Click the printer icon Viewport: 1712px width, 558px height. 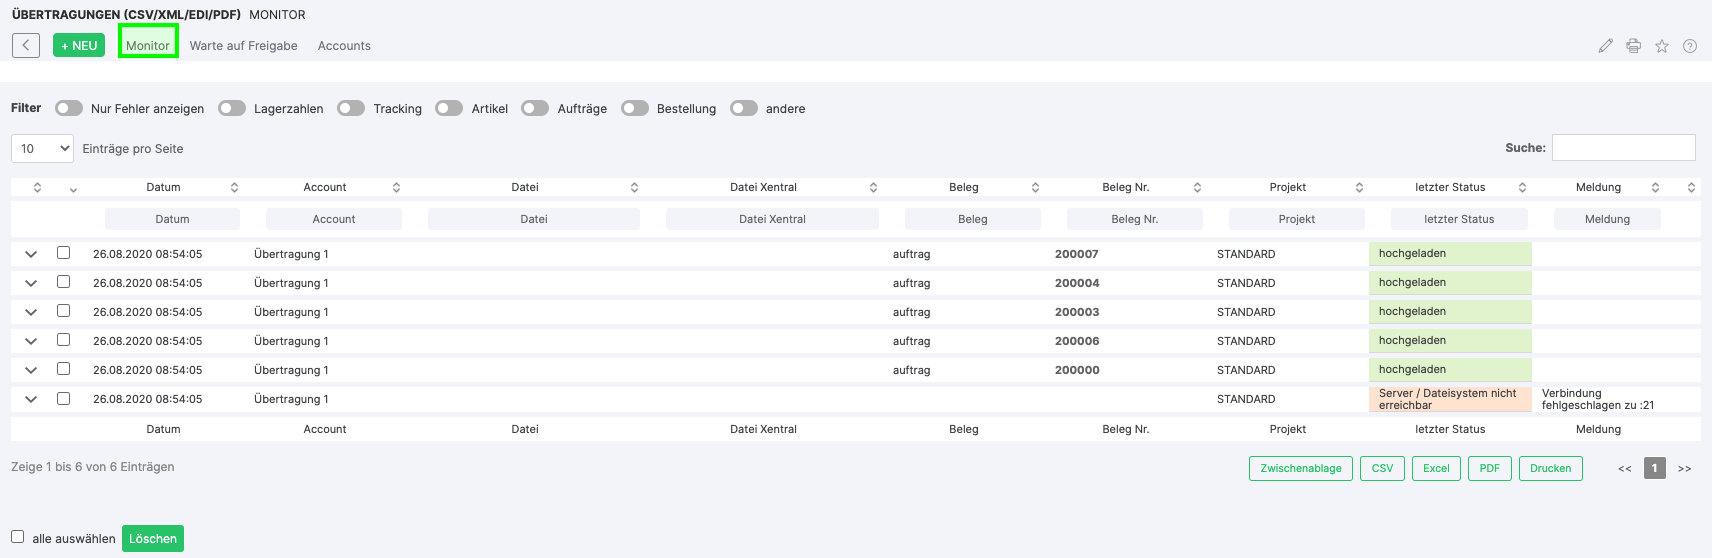pyautogui.click(x=1633, y=46)
